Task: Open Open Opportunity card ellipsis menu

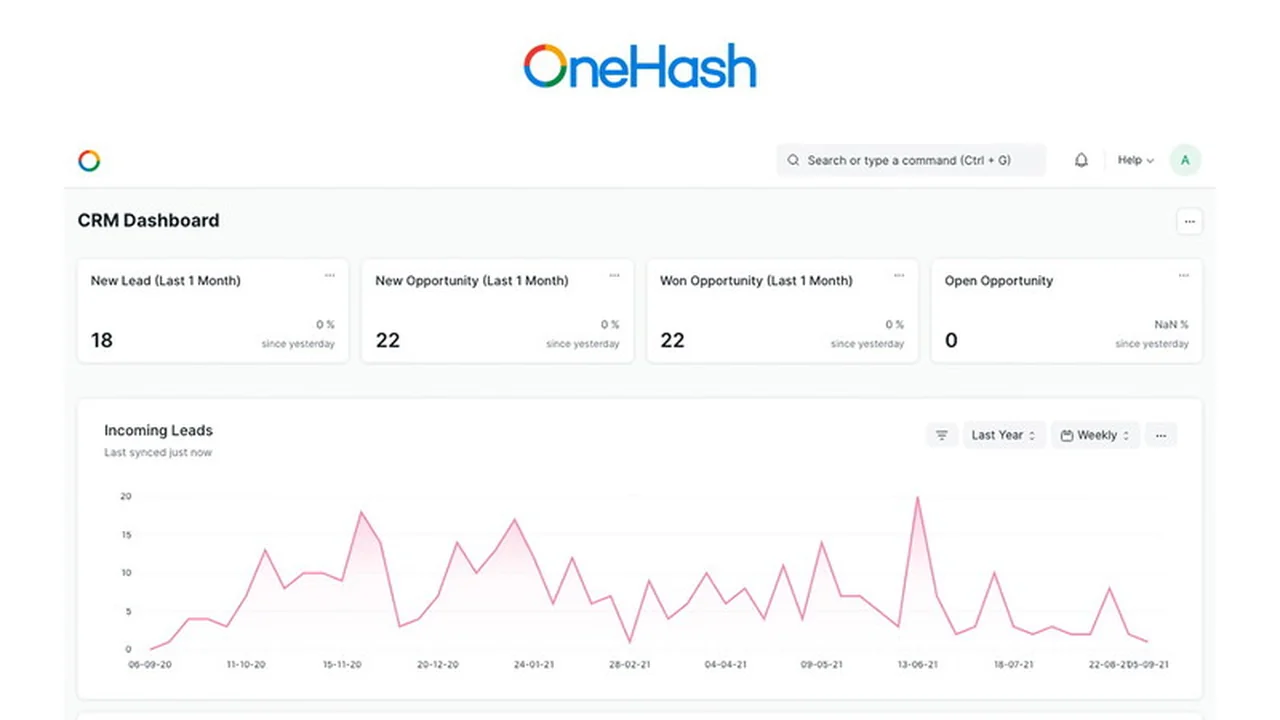Action: pyautogui.click(x=1184, y=275)
